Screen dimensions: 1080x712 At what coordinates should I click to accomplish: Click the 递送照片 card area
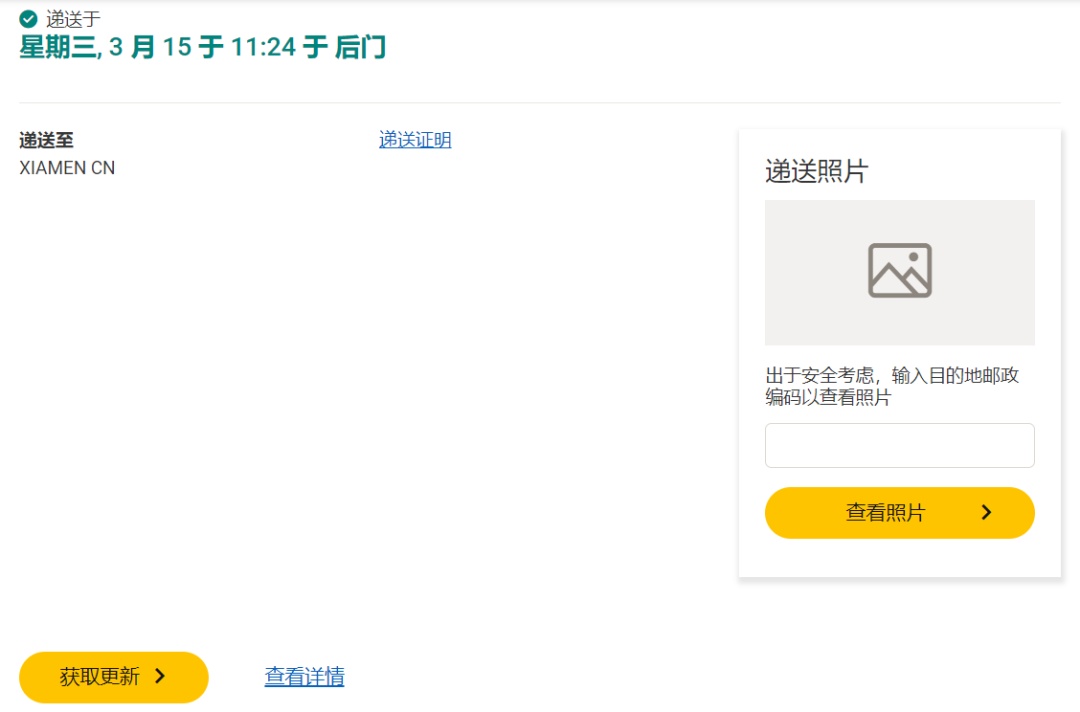[x=899, y=353]
